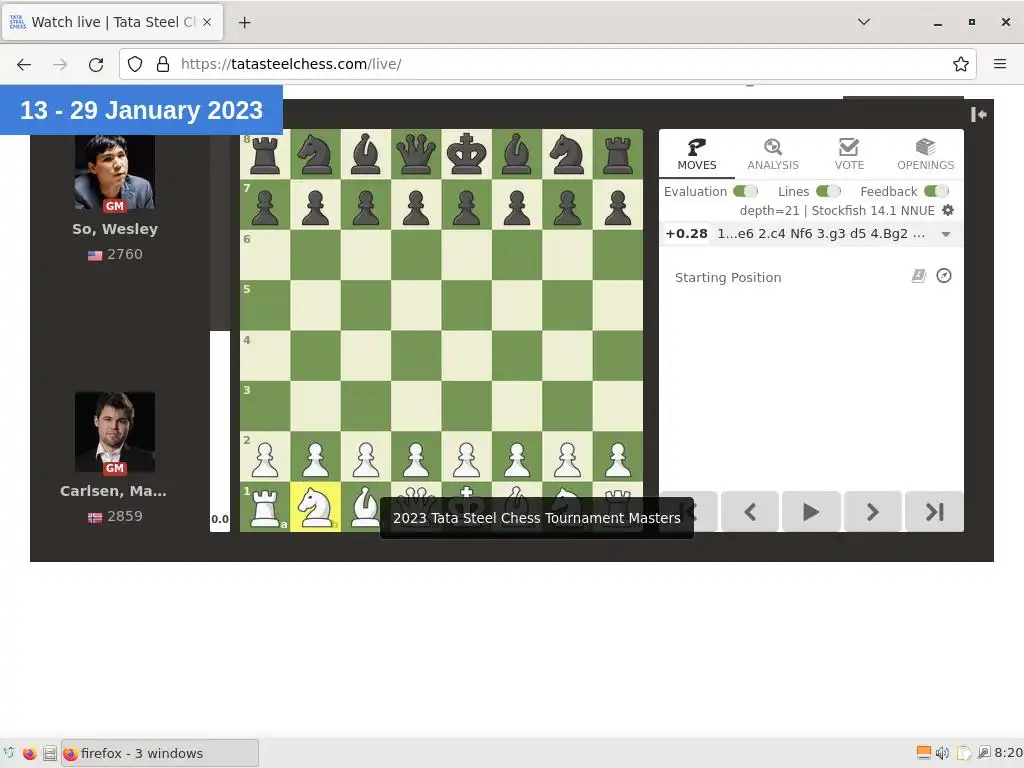The width and height of the screenshot is (1024, 768).
Task: Click the padlock site info icon
Action: 163,64
